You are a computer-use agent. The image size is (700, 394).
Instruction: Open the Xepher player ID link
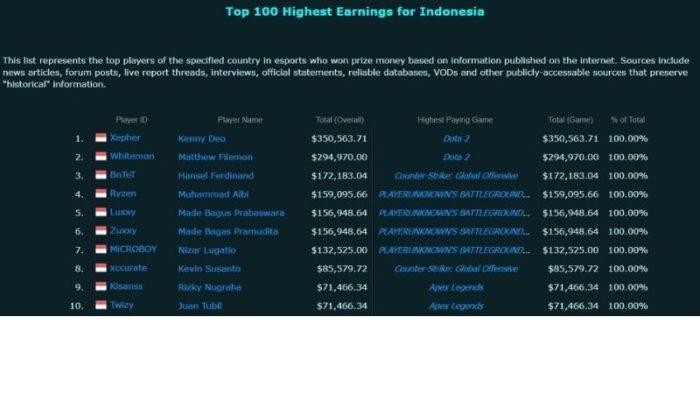tap(125, 138)
